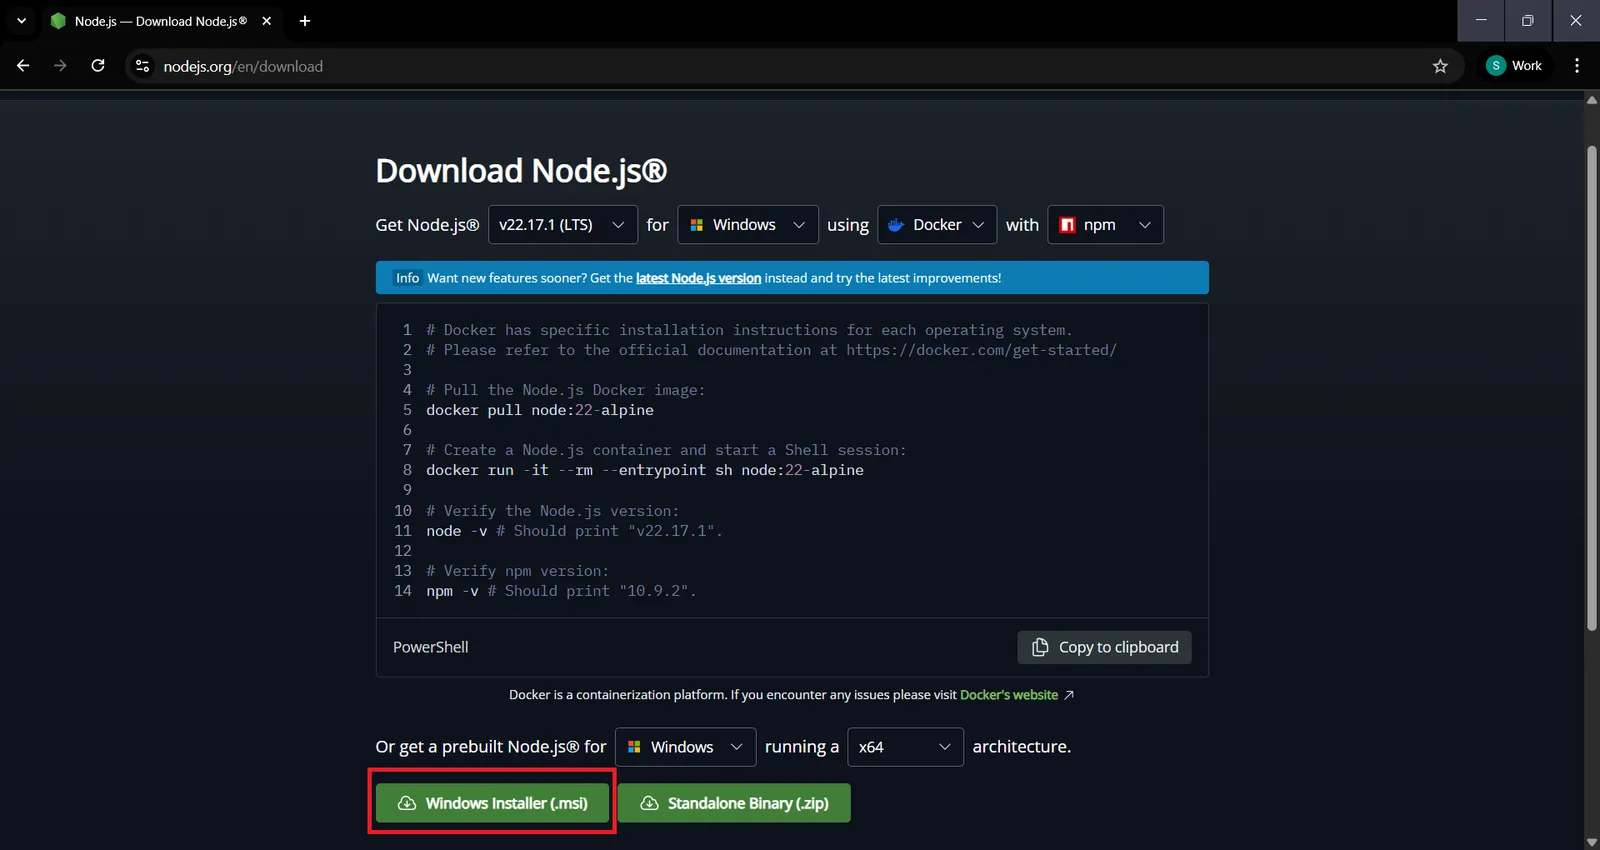Download Standalone Binary (.zip)

(734, 803)
